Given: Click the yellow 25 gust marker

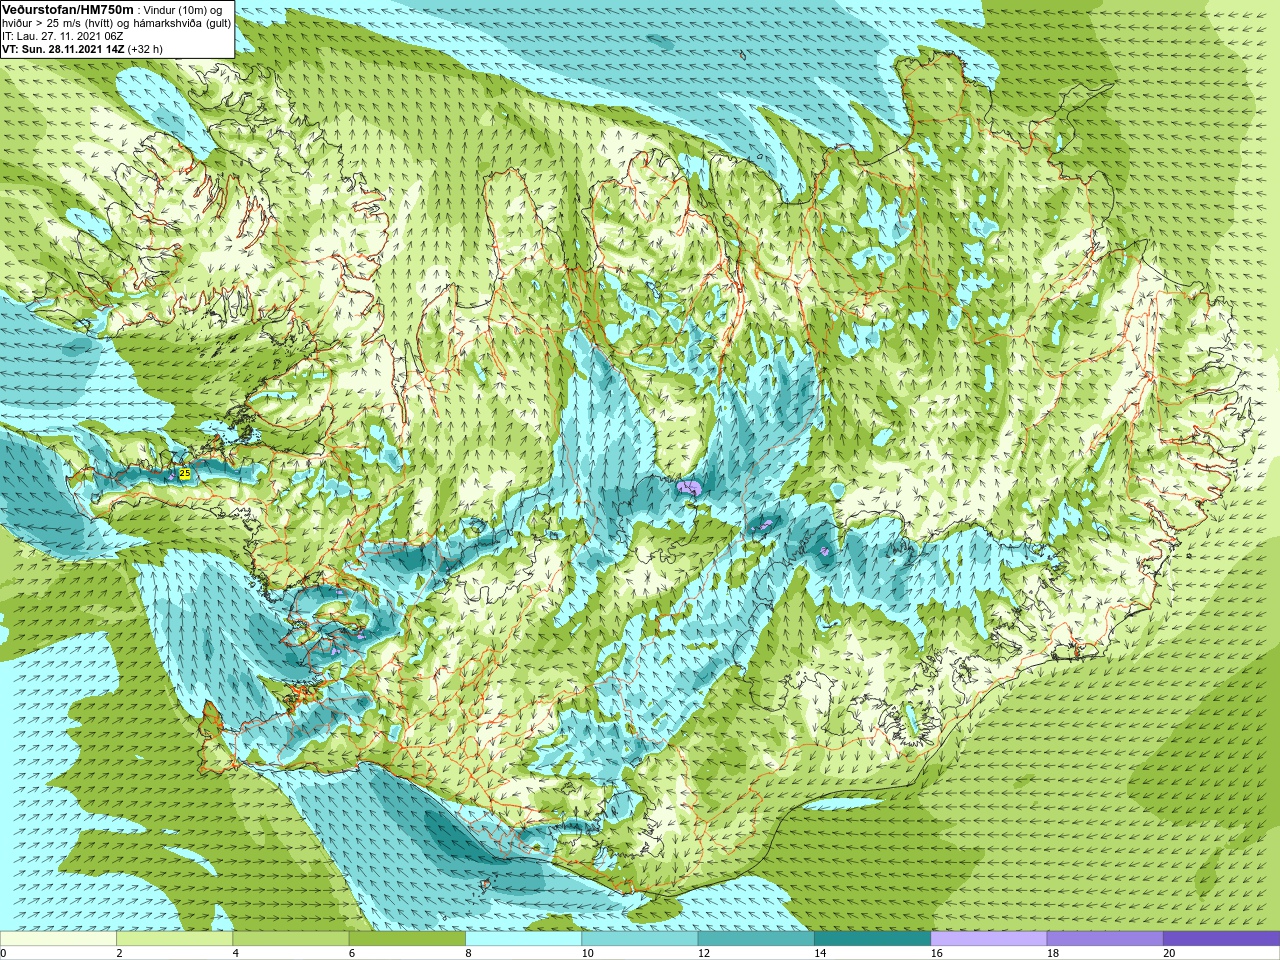Looking at the screenshot, I should click(x=184, y=473).
